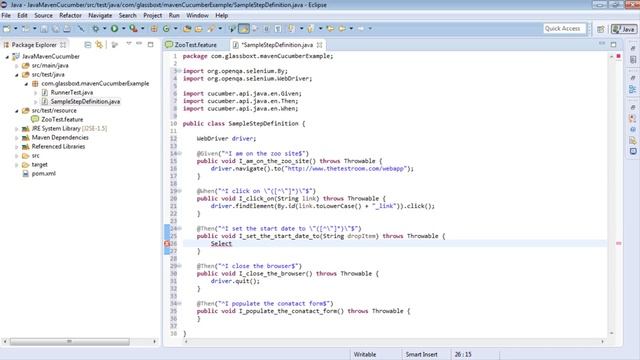The width and height of the screenshot is (640, 360).
Task: Open the Javadoc view icon in right trim
Action: (x=633, y=129)
